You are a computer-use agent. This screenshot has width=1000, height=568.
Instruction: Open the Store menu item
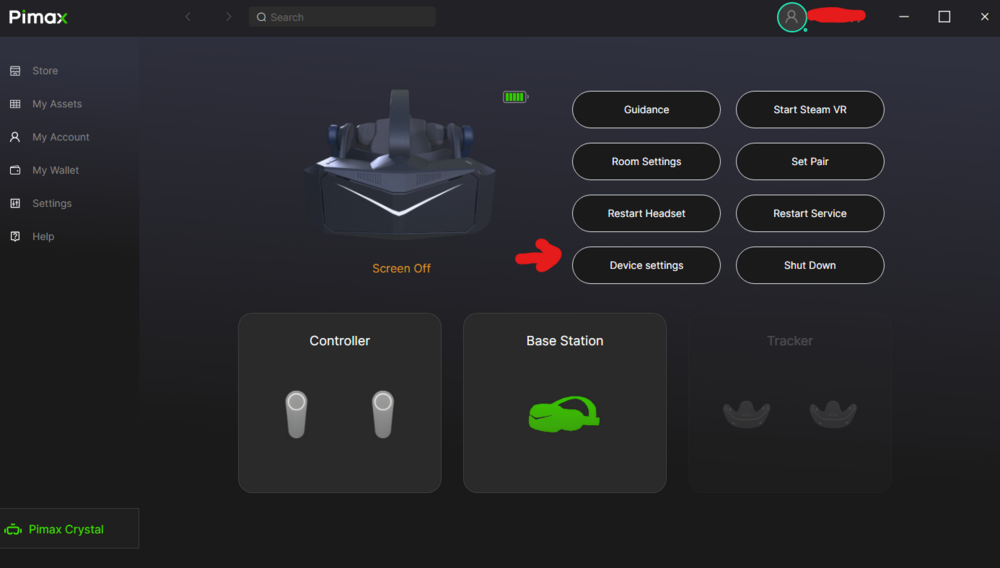(x=45, y=71)
